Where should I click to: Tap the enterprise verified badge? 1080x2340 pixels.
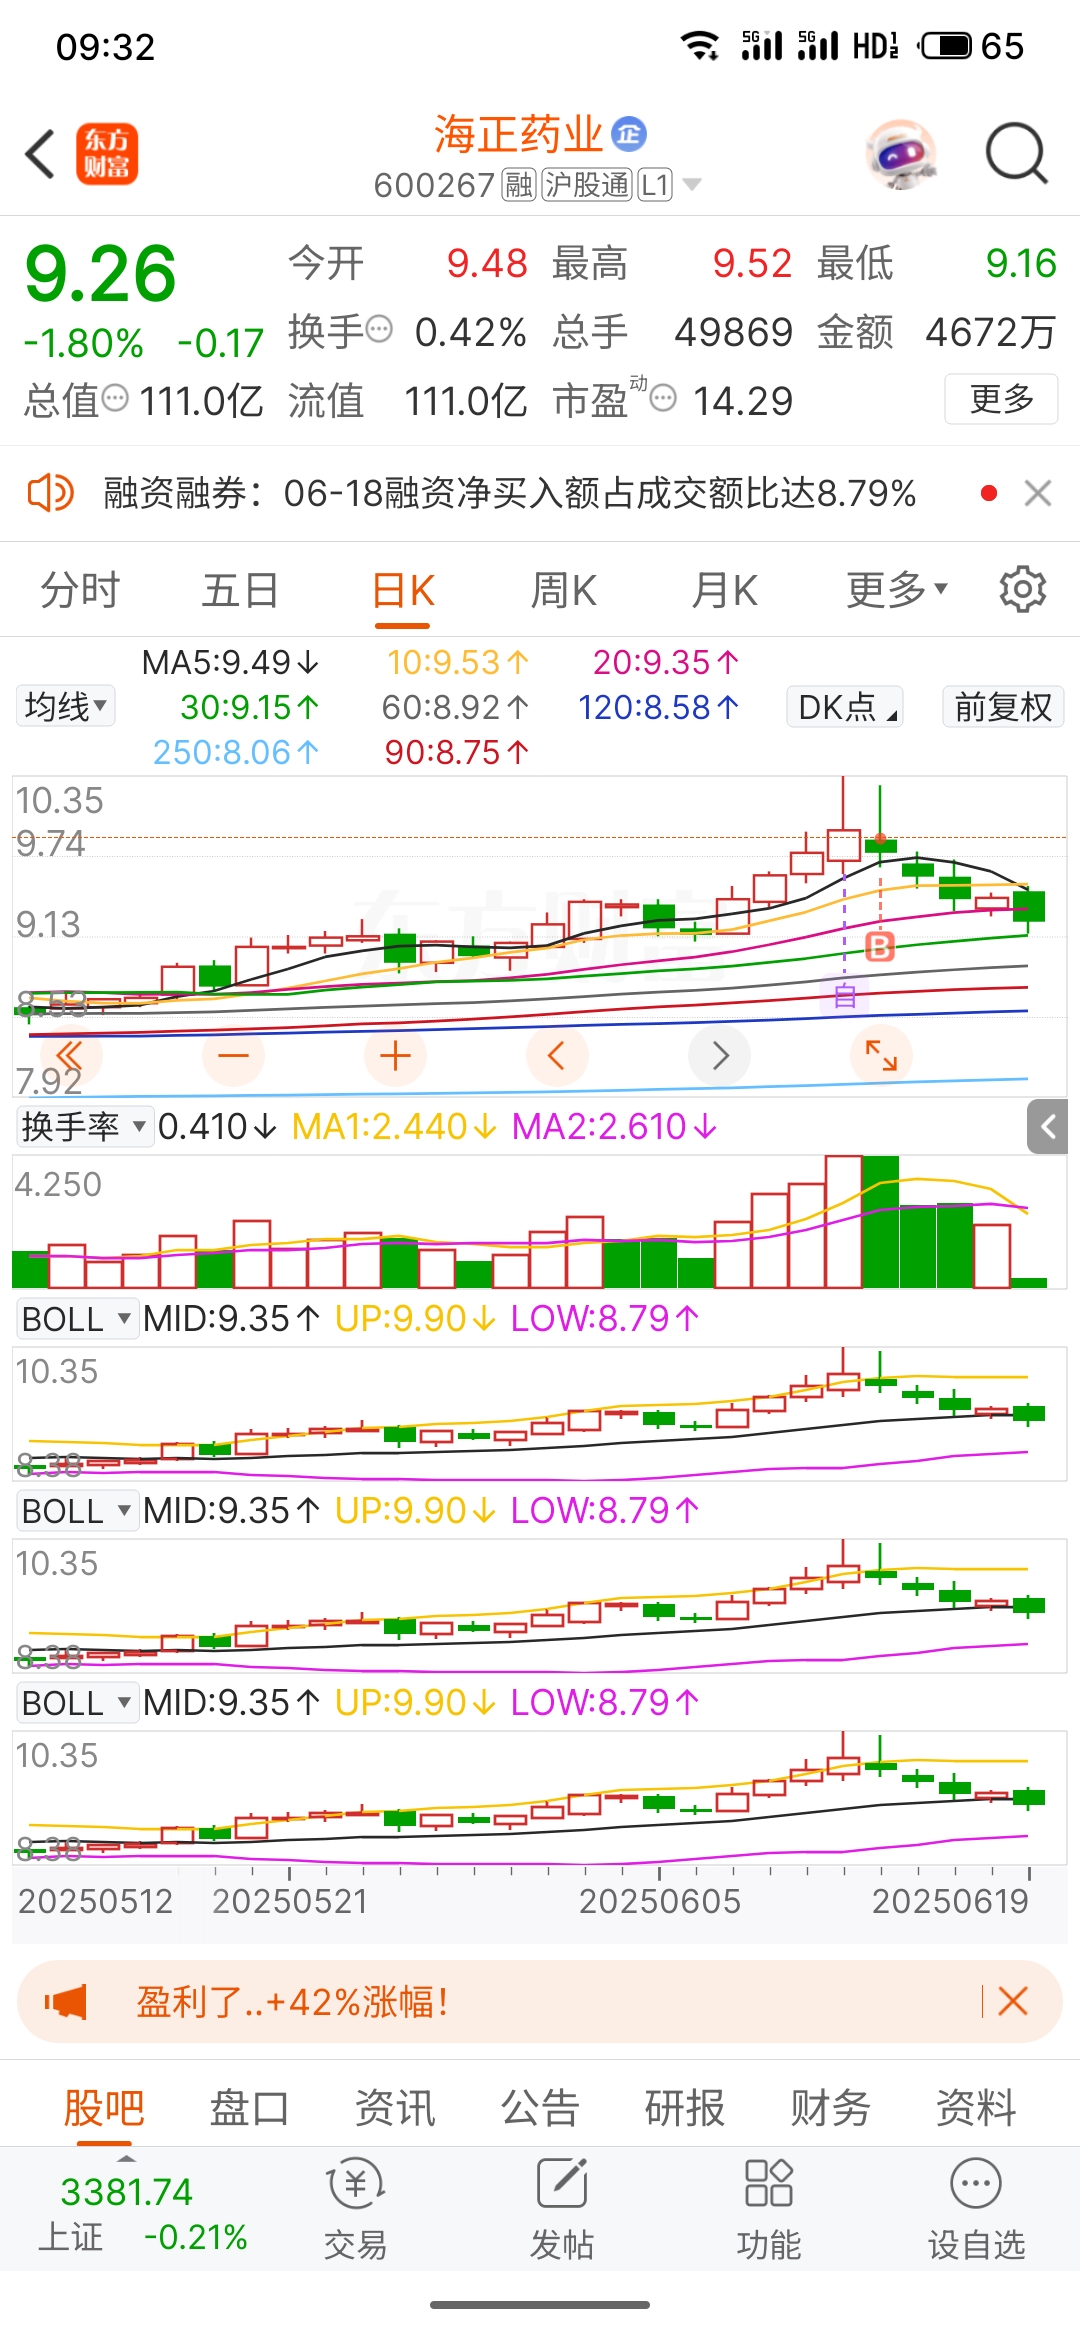click(630, 133)
